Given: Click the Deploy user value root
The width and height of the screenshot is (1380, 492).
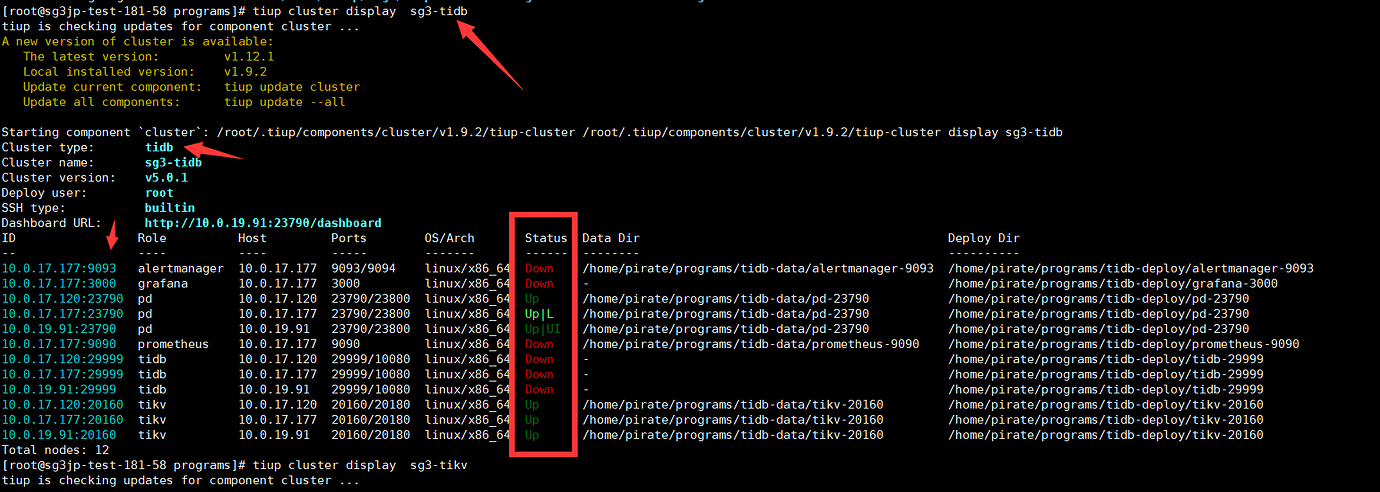Looking at the screenshot, I should (x=159, y=193).
